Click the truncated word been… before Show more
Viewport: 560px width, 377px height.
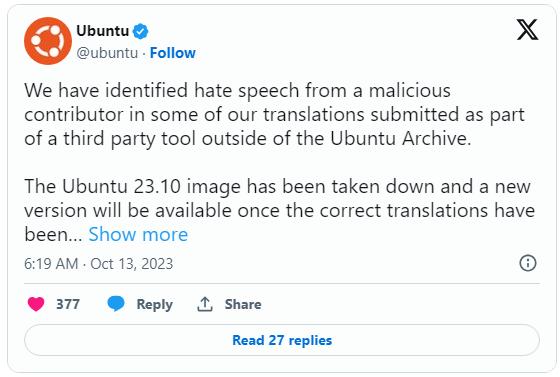(x=53, y=235)
